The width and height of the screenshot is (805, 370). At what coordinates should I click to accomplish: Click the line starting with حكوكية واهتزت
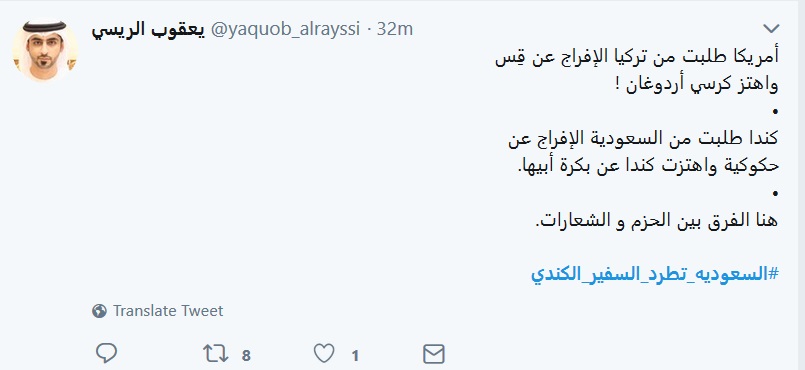pos(647,167)
